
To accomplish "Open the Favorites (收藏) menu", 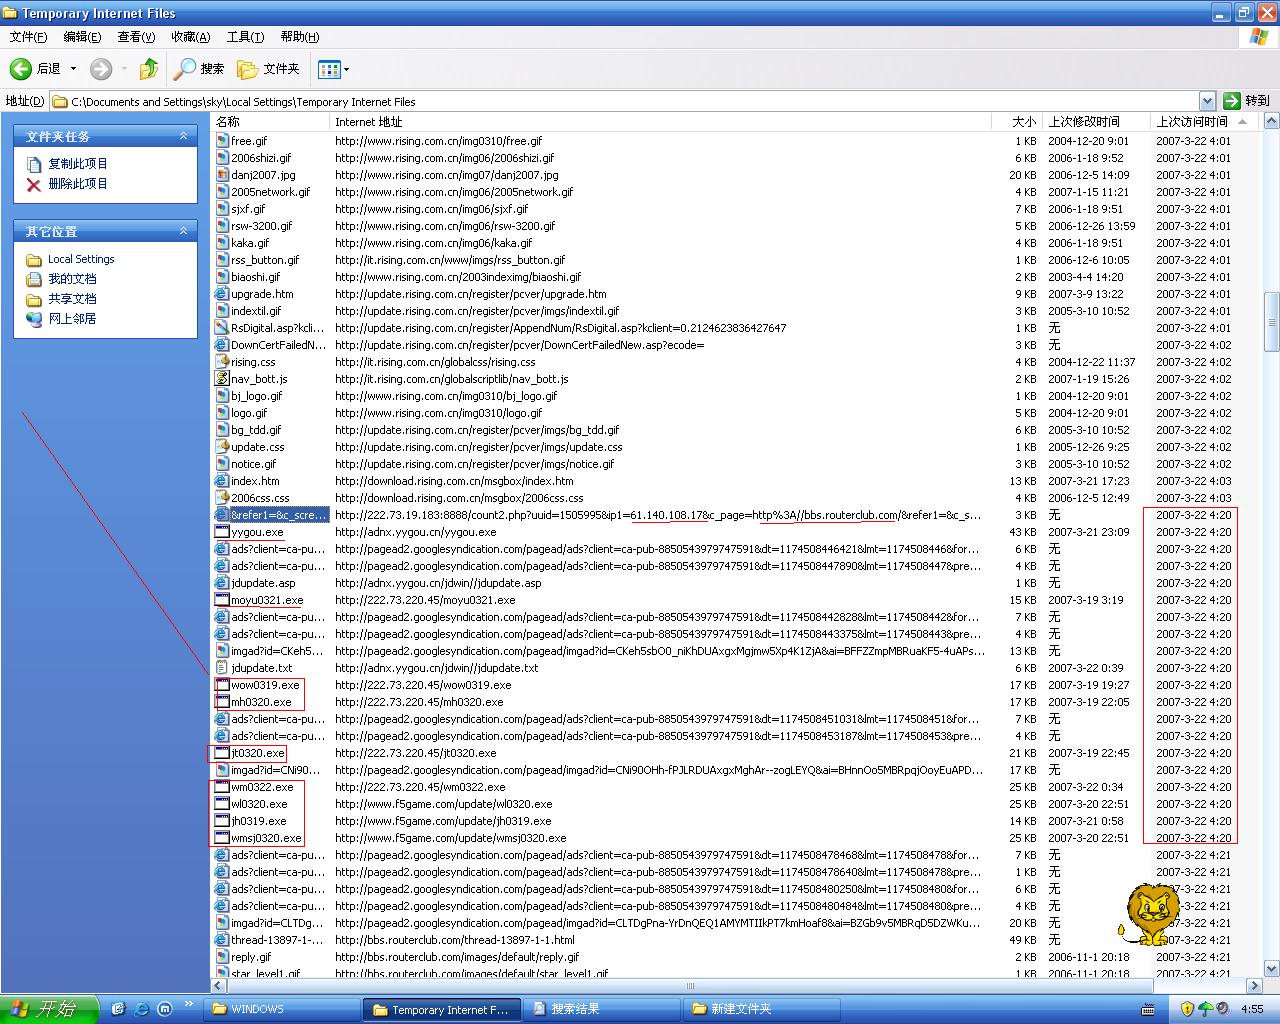I will click(190, 37).
